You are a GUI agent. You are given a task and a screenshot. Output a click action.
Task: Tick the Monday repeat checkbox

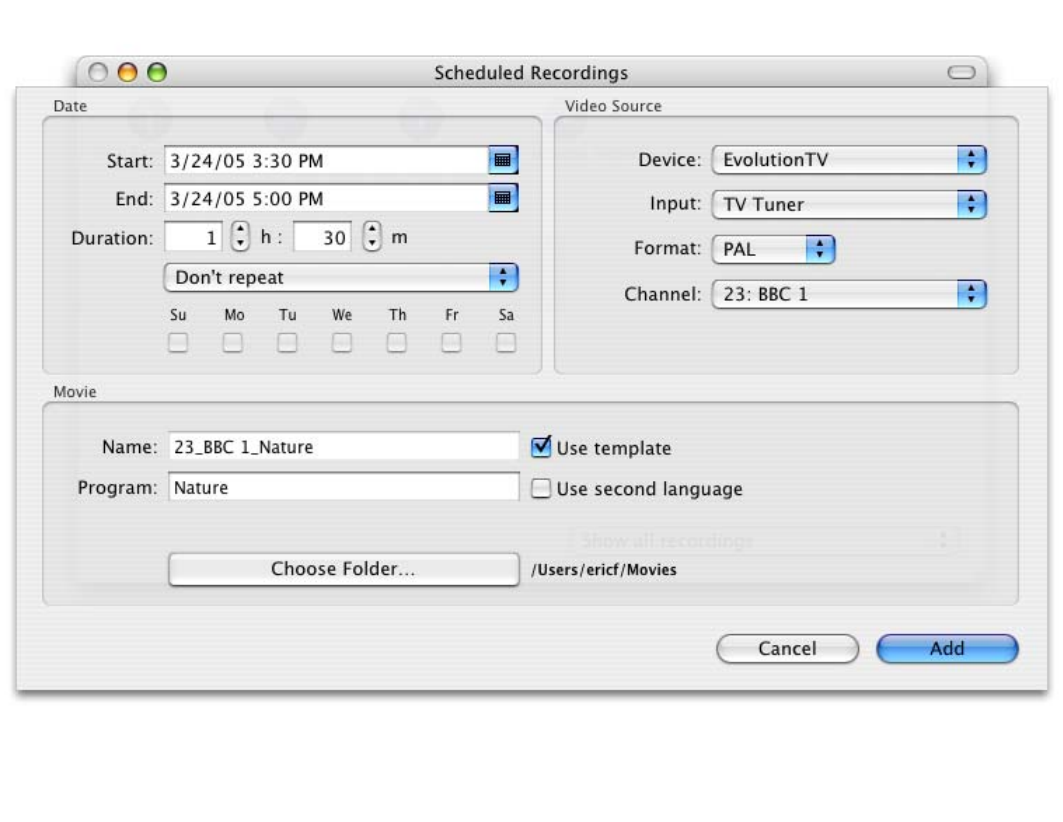(233, 343)
